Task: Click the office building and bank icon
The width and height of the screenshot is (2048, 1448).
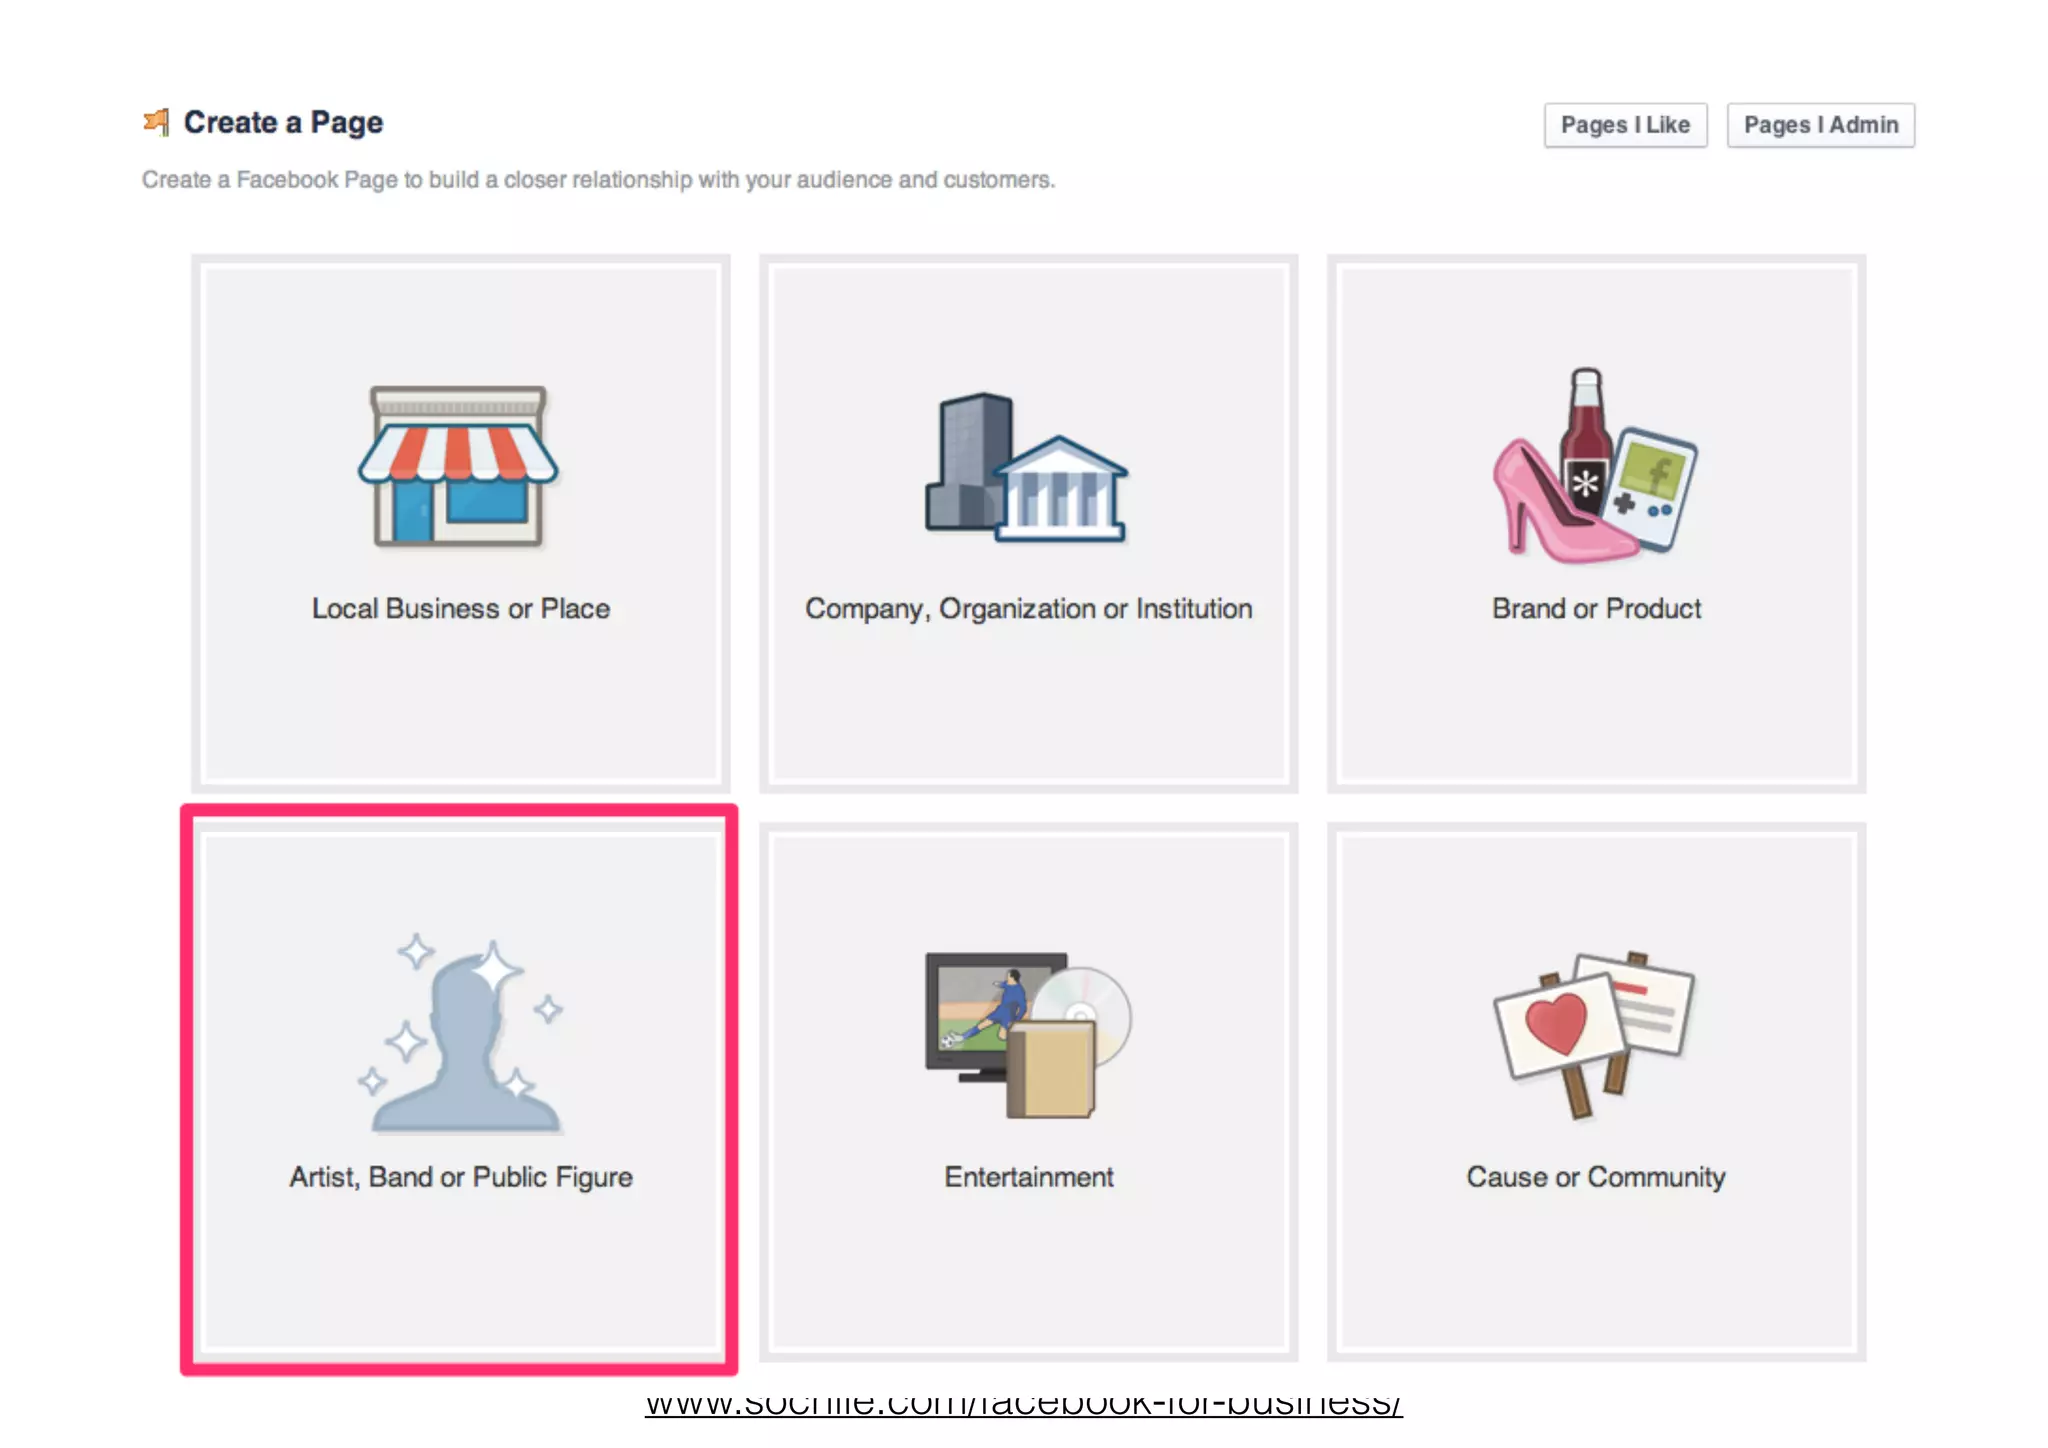Action: pyautogui.click(x=1027, y=467)
